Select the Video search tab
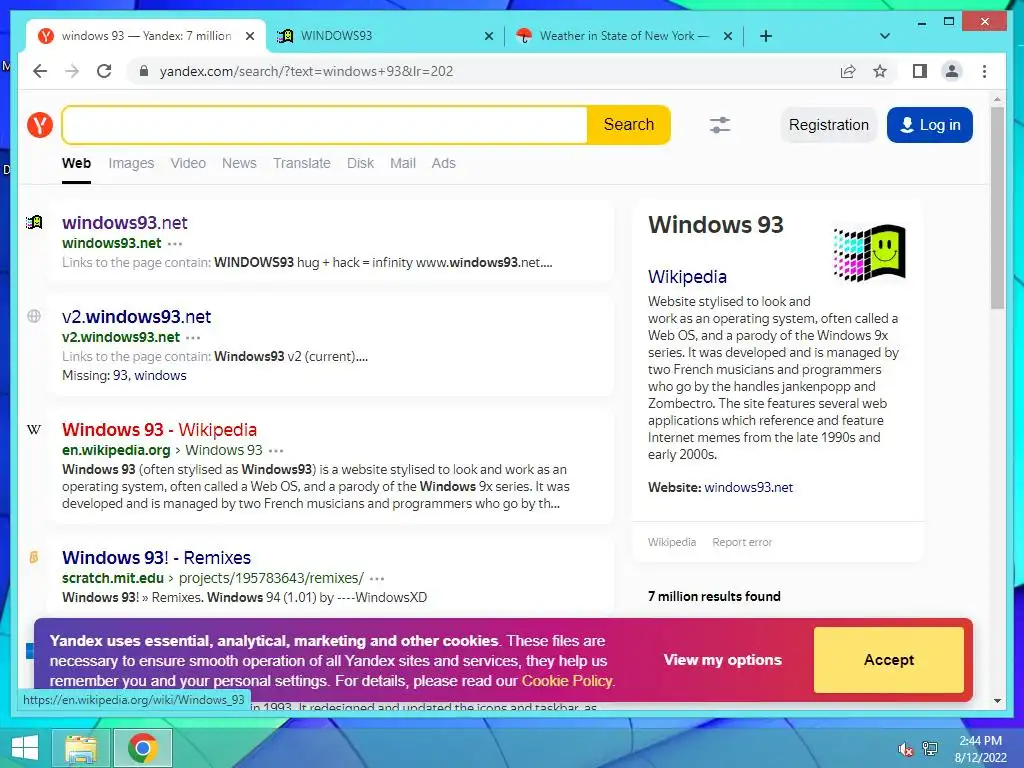The image size is (1024, 768). [188, 163]
